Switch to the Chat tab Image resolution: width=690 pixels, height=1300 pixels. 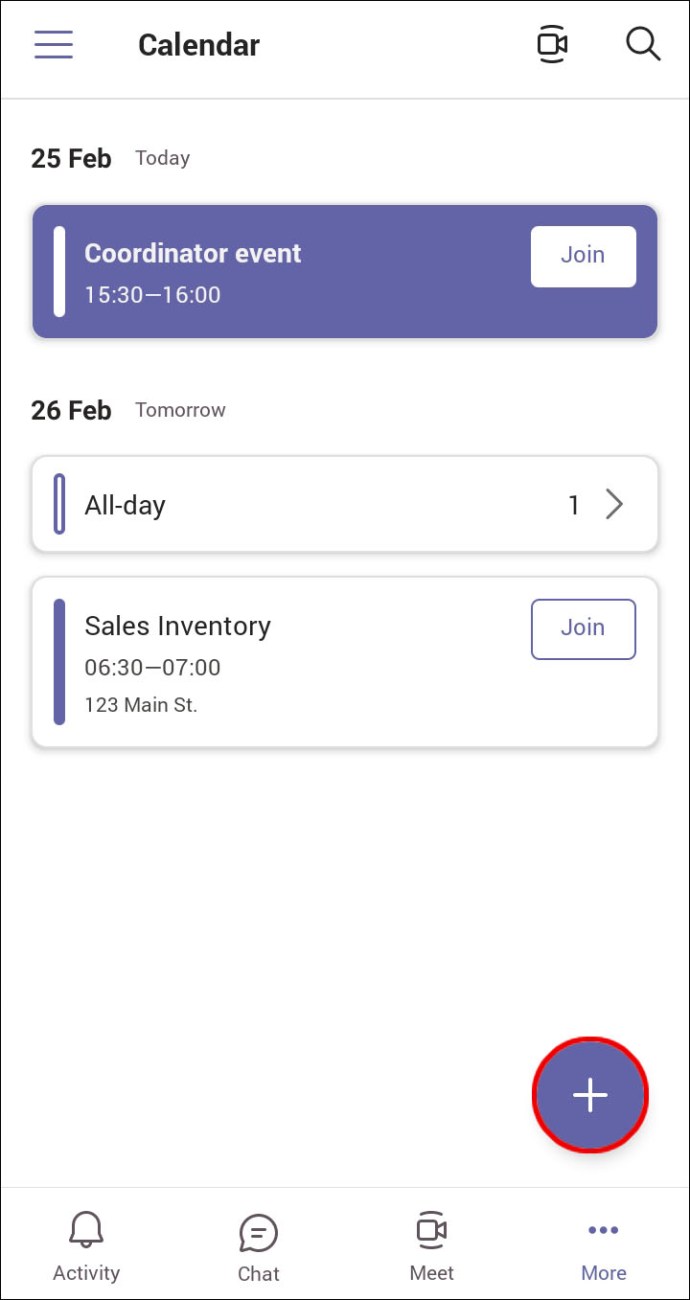click(x=258, y=1246)
